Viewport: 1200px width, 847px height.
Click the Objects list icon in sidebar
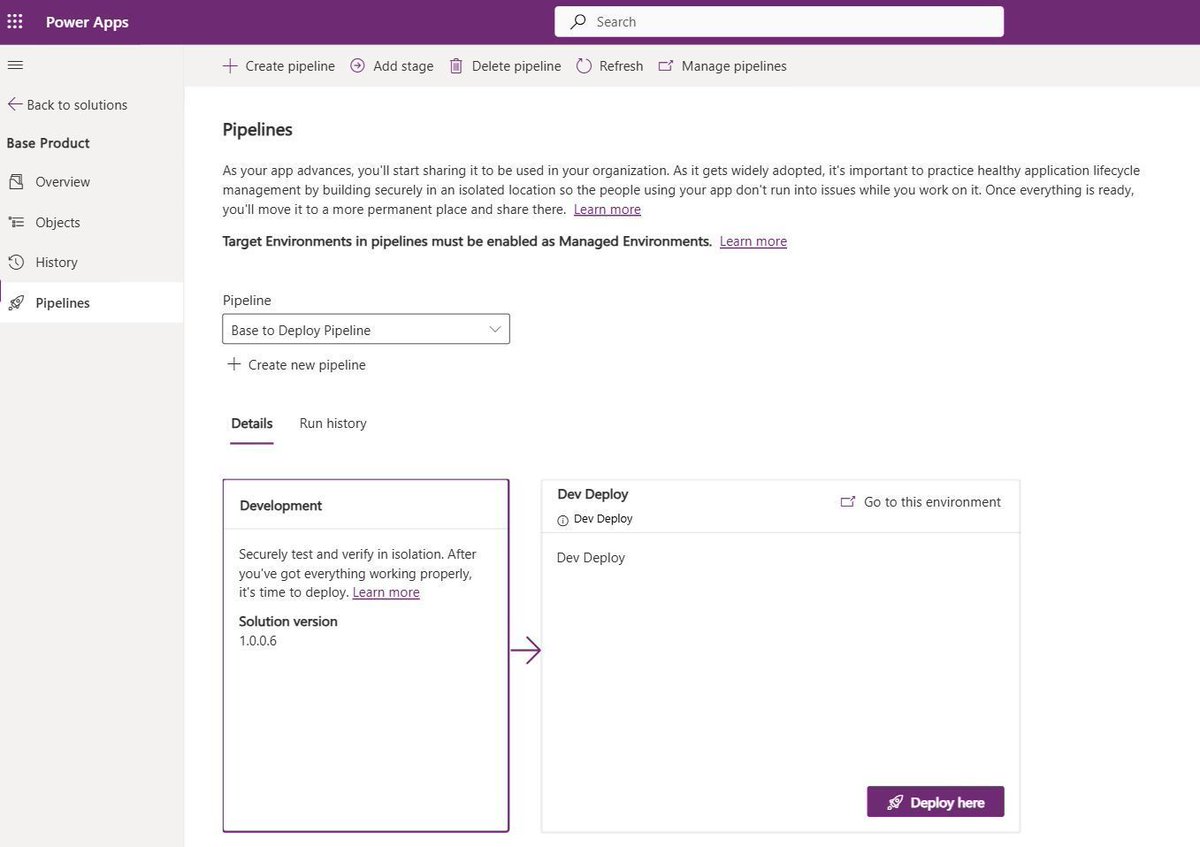coord(15,222)
